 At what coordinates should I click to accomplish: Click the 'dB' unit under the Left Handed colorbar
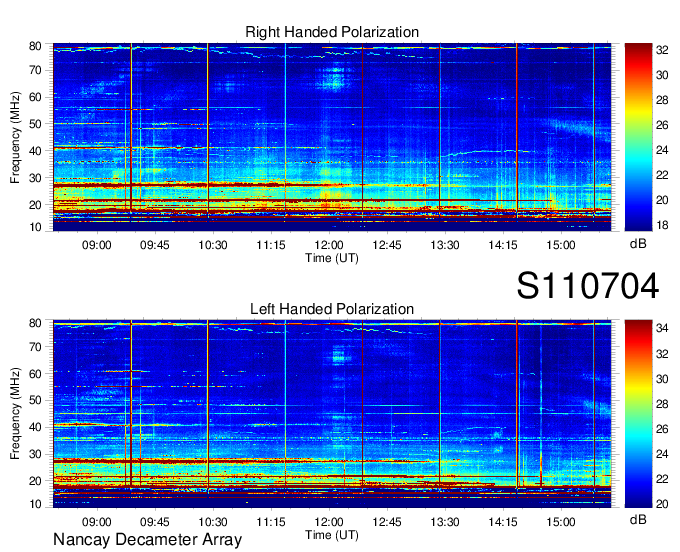[x=638, y=519]
